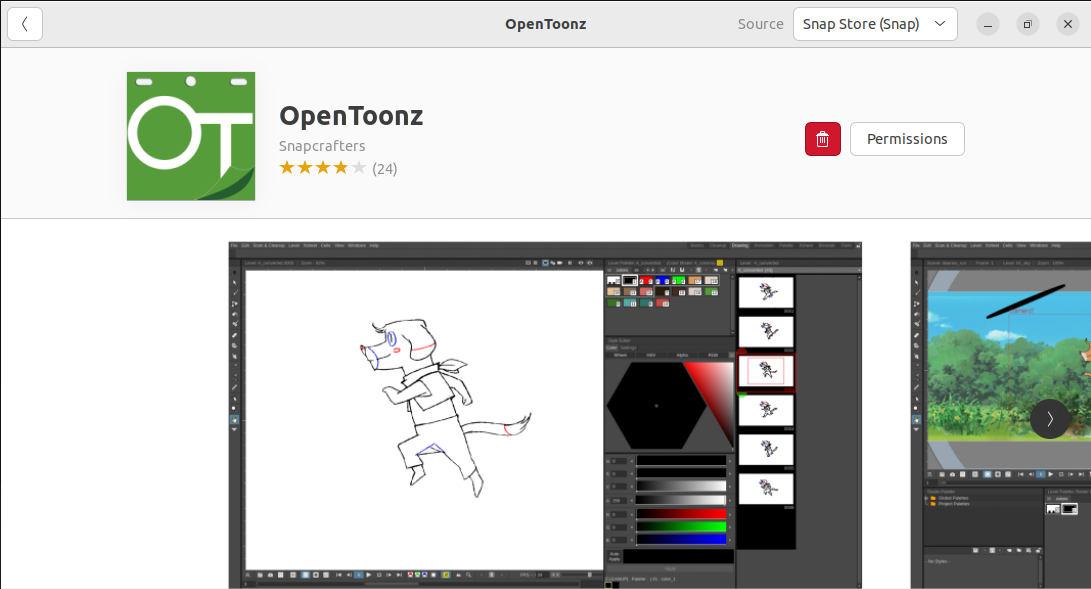This screenshot has width=1091, height=589.
Task: Click the Snapcrafters publisher name
Action: tap(322, 146)
